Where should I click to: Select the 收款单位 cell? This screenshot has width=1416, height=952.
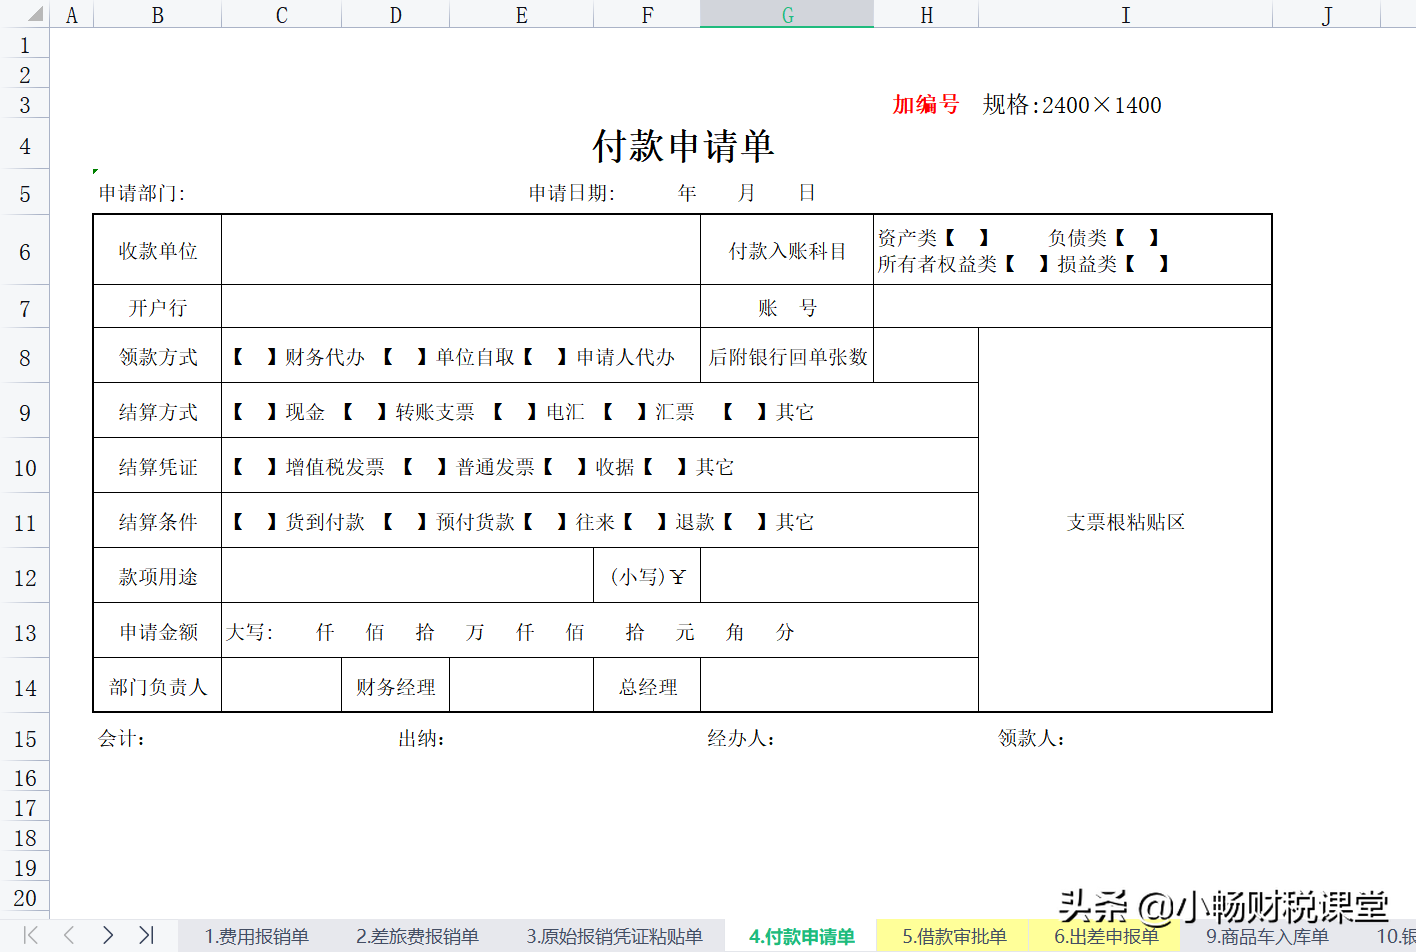click(x=156, y=250)
